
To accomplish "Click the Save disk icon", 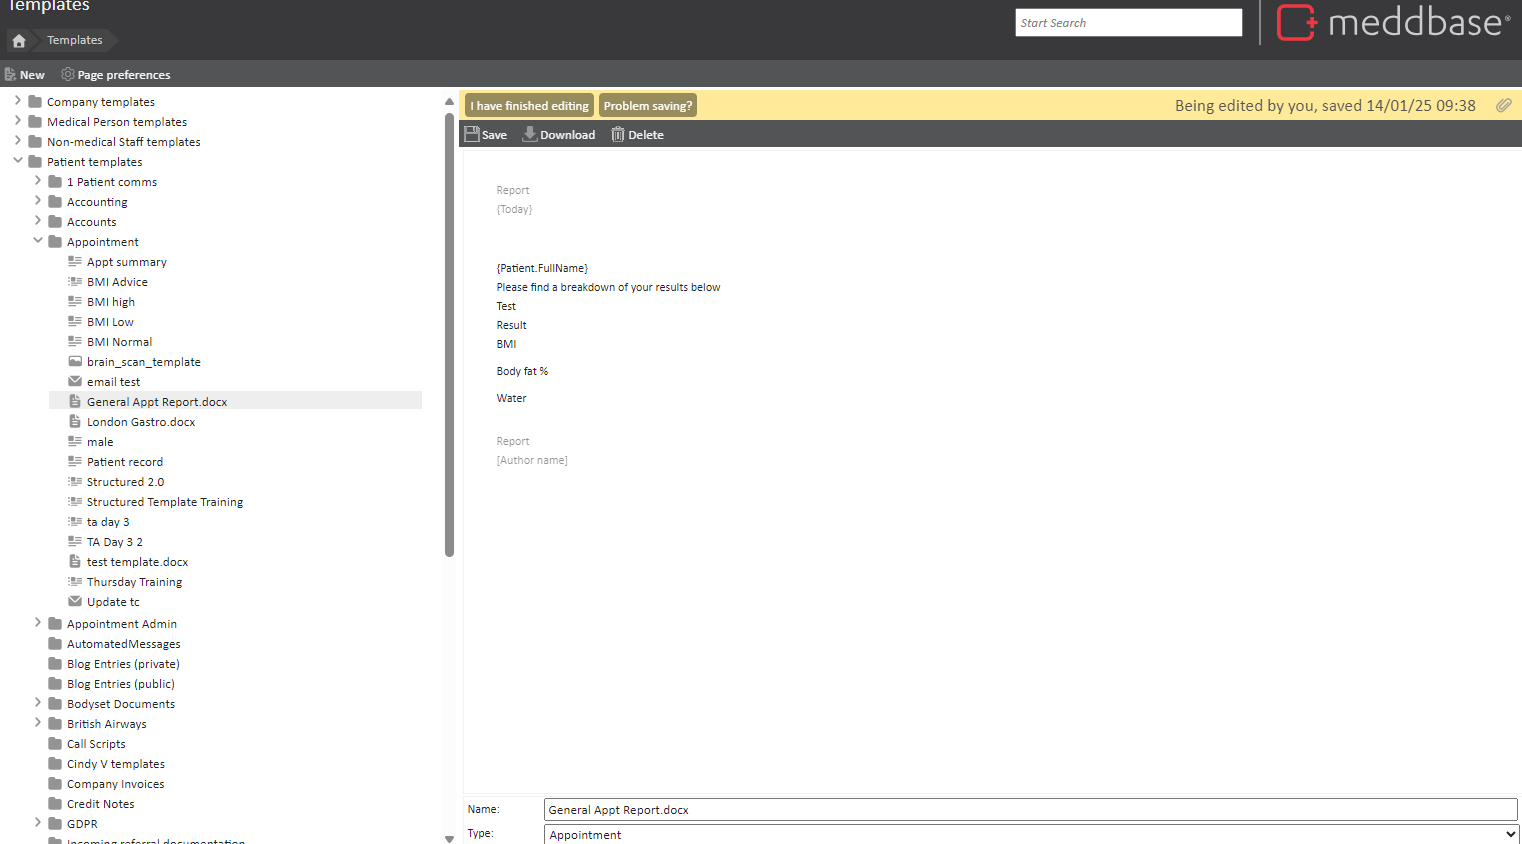I will tap(472, 134).
